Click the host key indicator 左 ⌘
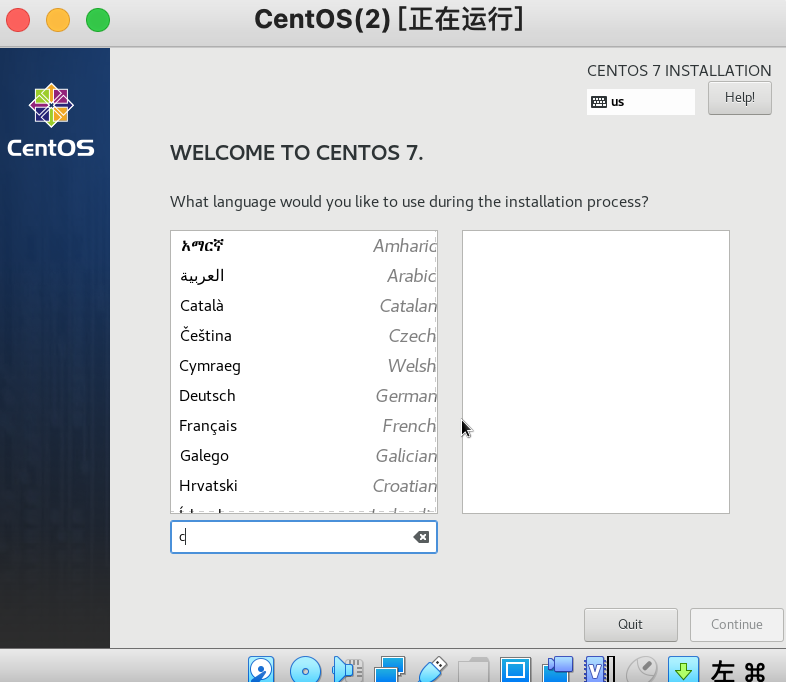 tap(738, 671)
